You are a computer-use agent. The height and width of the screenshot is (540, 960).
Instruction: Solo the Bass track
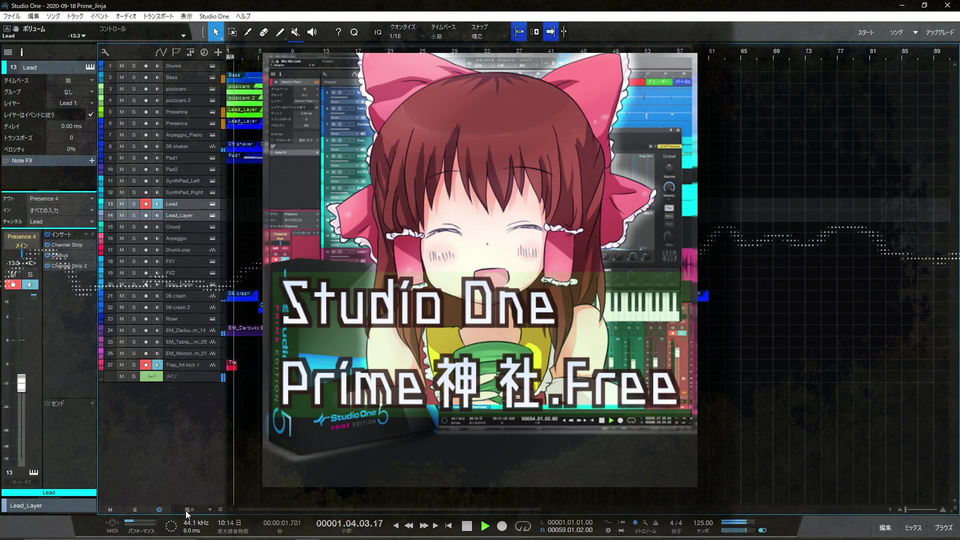pyautogui.click(x=133, y=77)
